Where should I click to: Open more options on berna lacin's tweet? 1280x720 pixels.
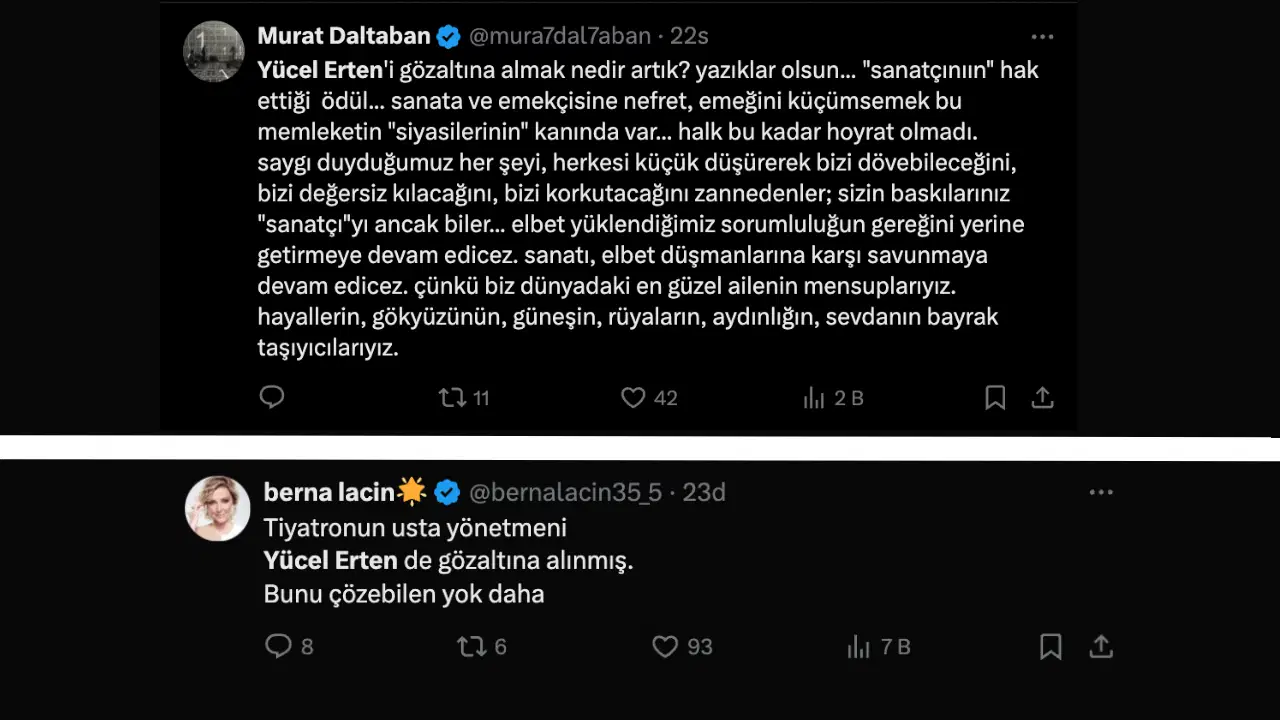(x=1101, y=492)
